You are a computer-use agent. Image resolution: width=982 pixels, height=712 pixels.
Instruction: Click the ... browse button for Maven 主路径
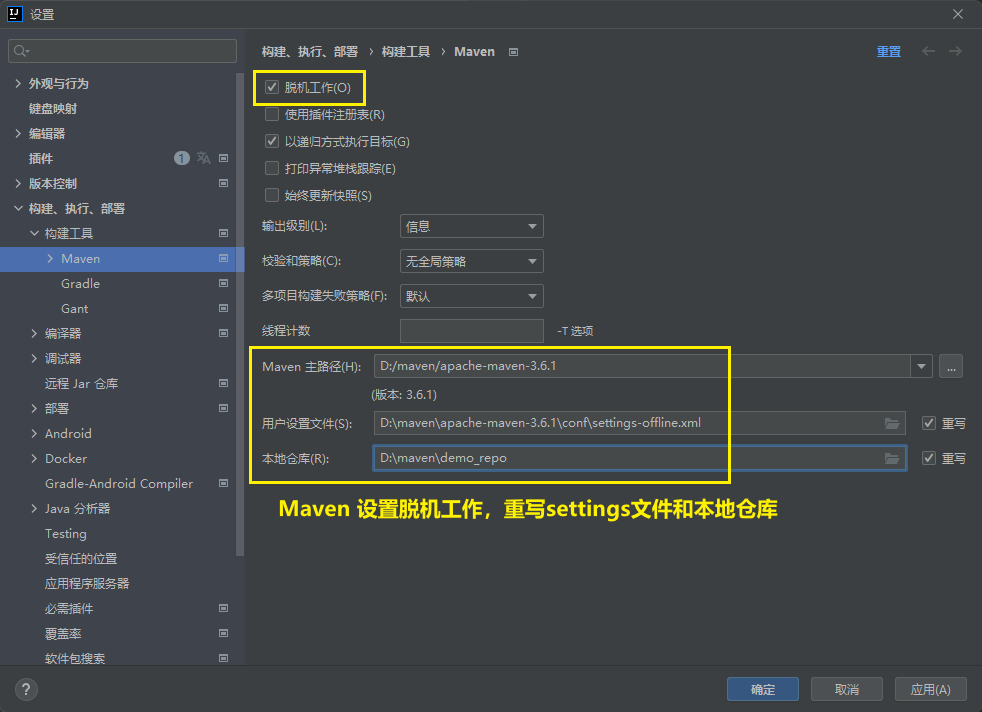(950, 366)
